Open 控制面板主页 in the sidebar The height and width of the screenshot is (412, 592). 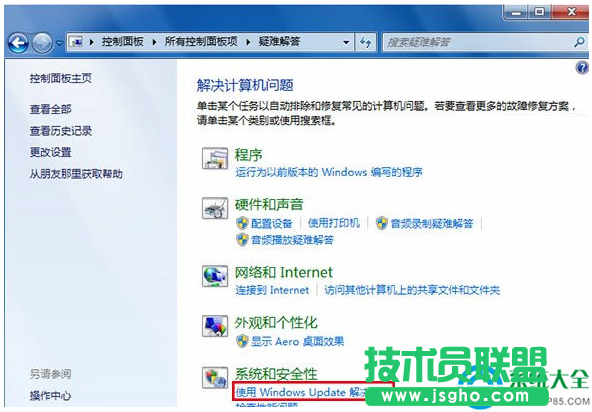61,78
